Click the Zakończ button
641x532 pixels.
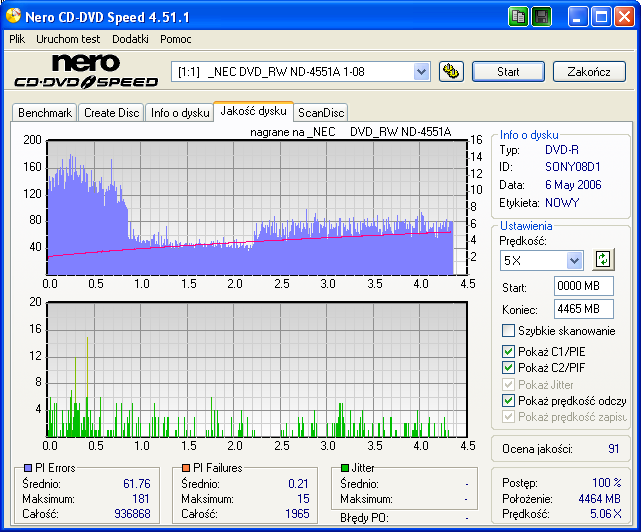(x=589, y=72)
